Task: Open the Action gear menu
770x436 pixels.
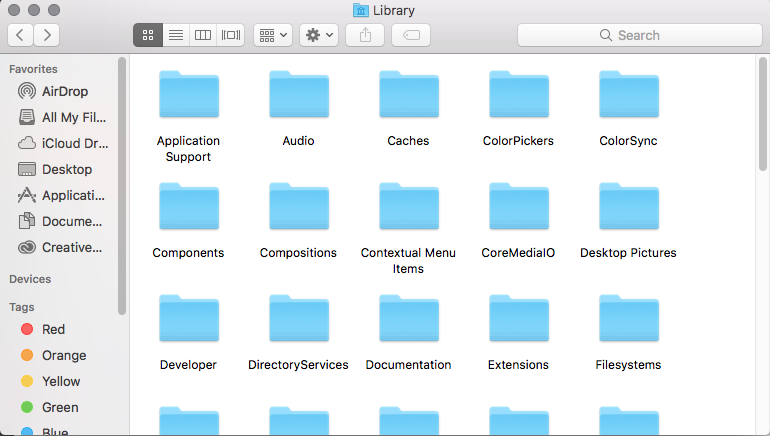Action: point(319,35)
